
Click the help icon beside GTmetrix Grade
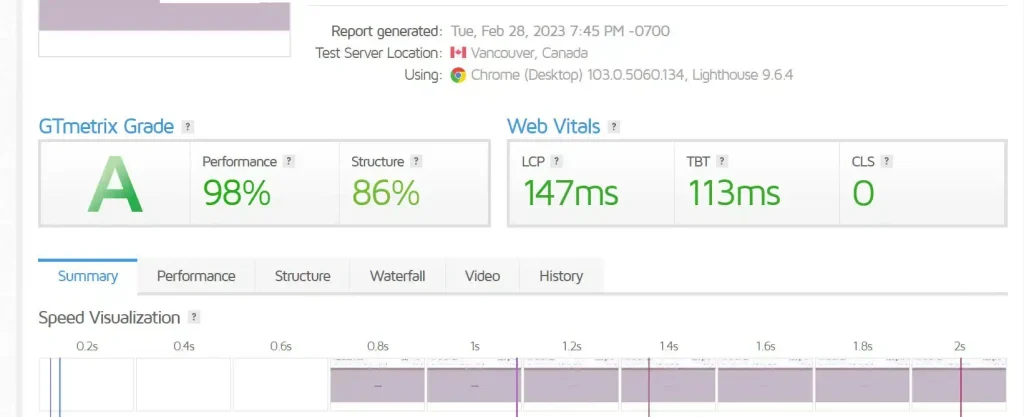click(188, 127)
